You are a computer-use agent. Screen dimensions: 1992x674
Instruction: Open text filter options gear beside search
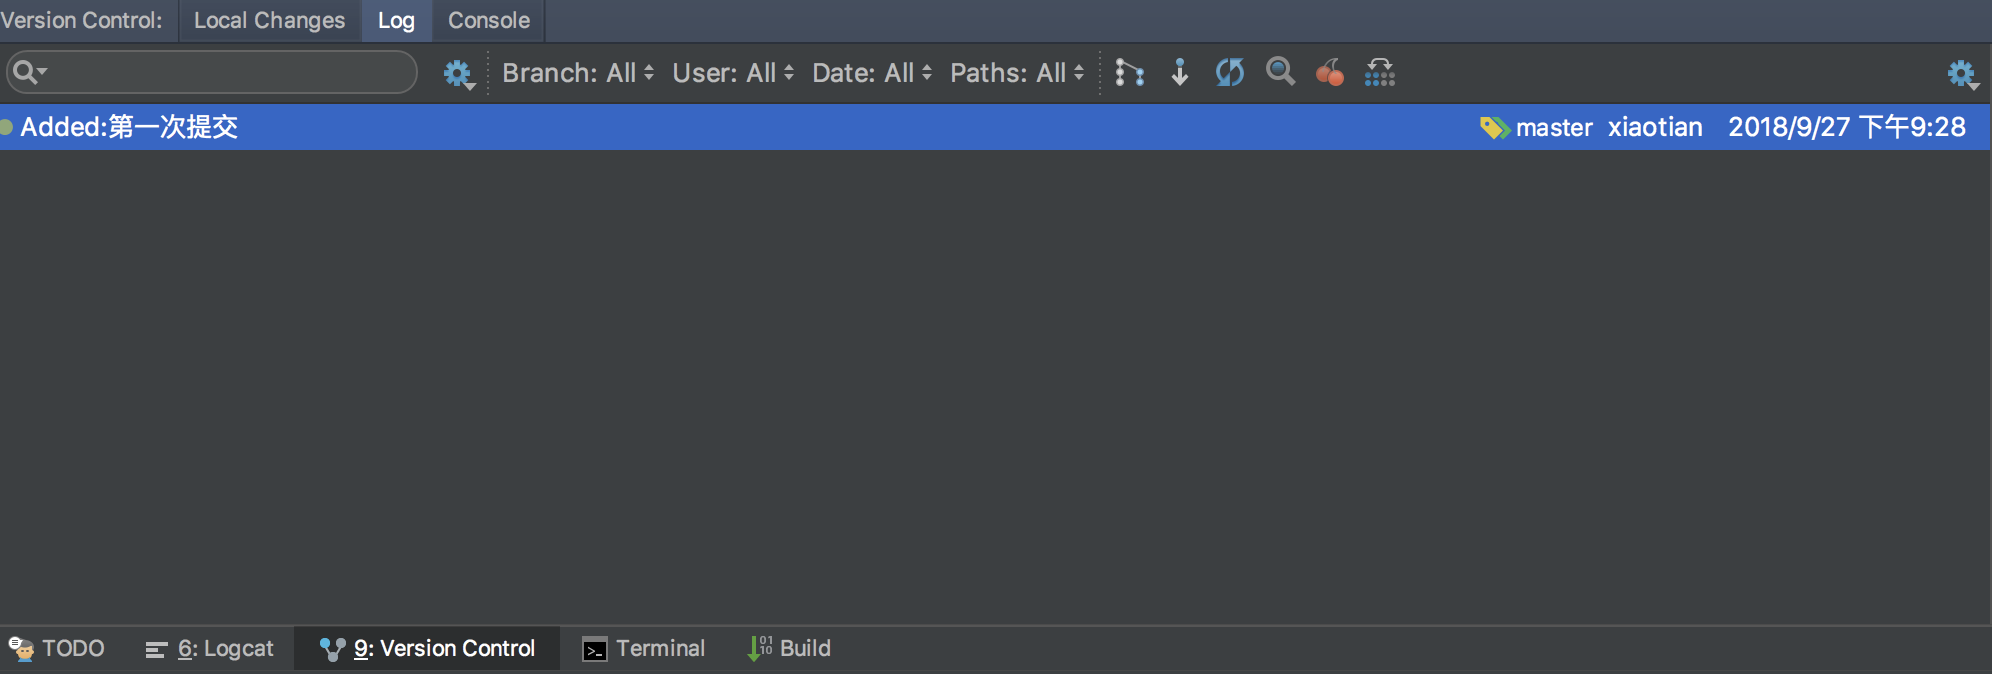(458, 74)
